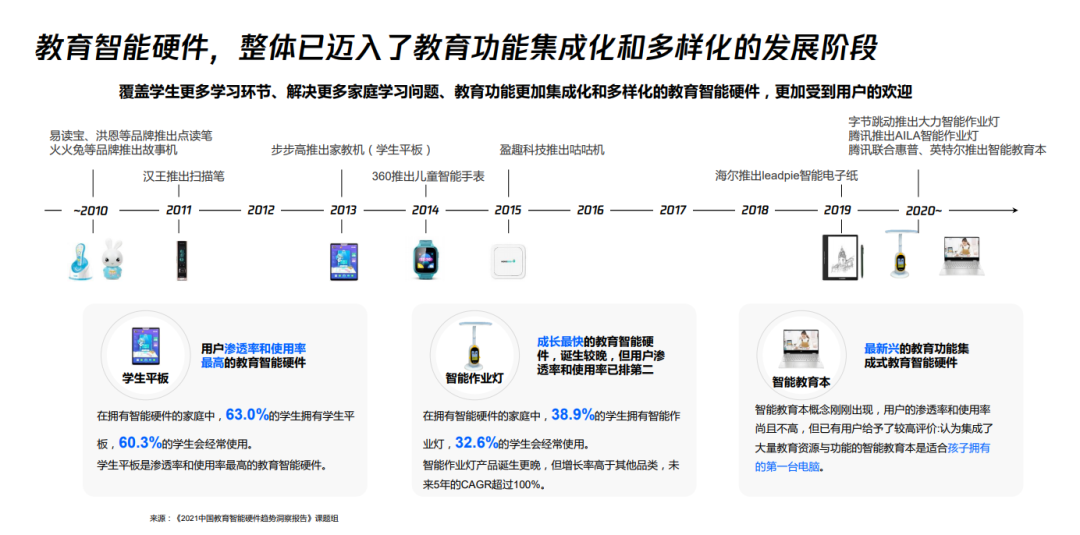Click the 60.3% figure
The height and width of the screenshot is (535, 1080).
[140, 441]
